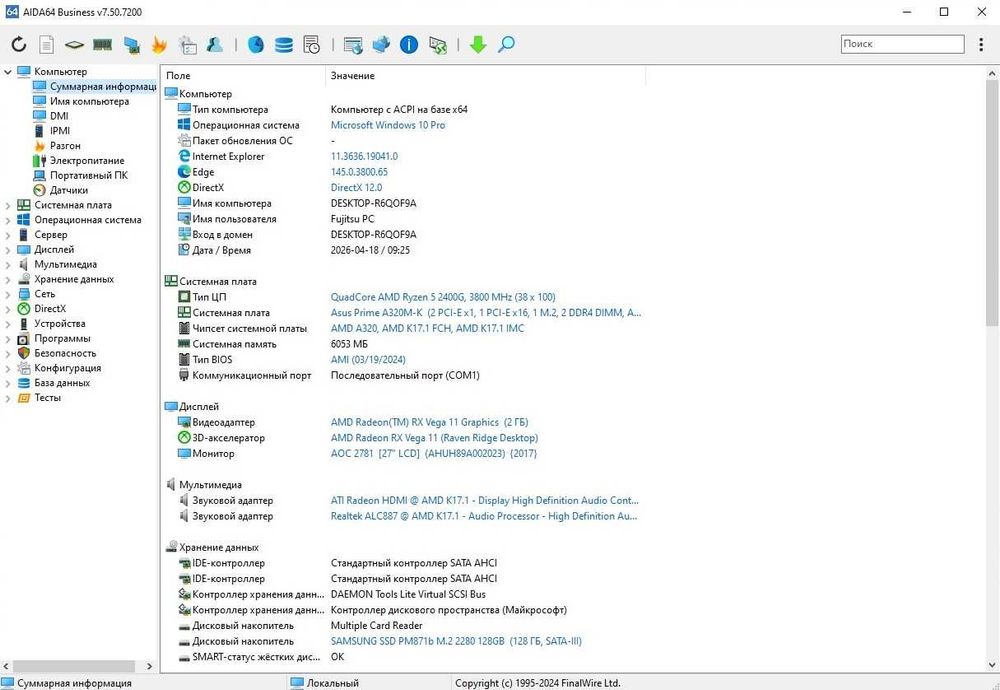
Task: Select Суммарная информация in the tree
Action: click(x=103, y=86)
